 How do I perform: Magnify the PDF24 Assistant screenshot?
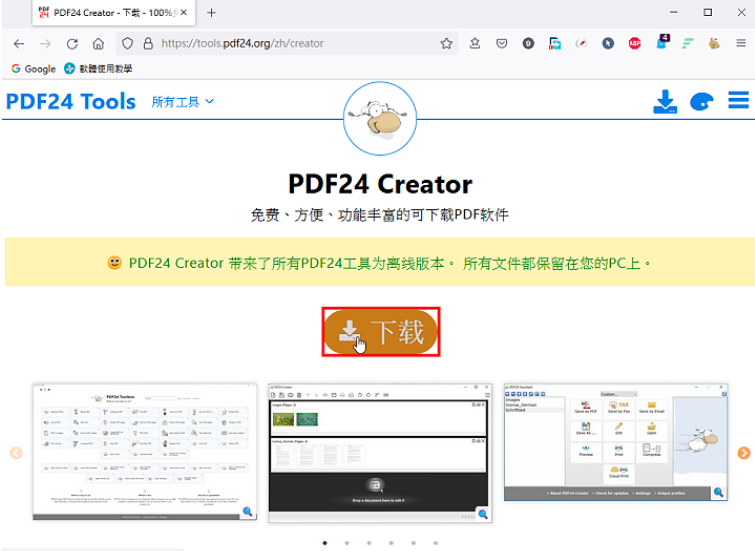718,492
